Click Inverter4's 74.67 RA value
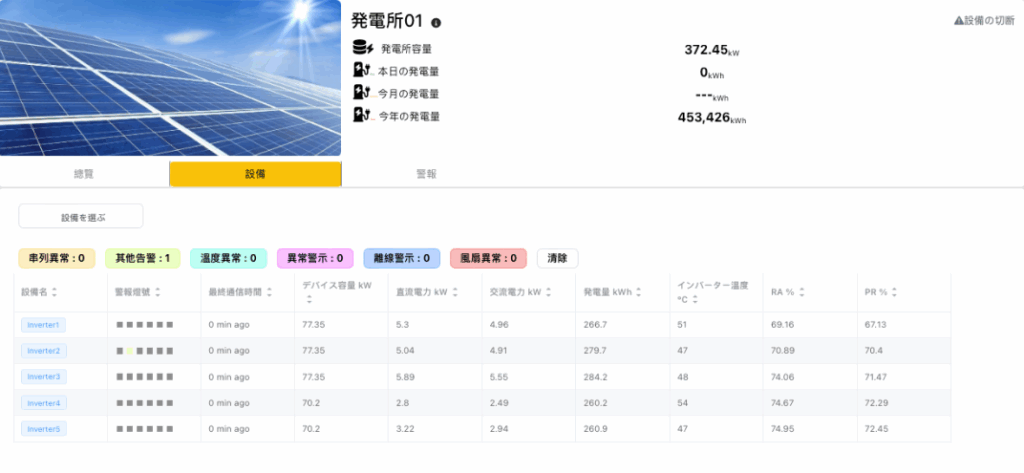This screenshot has width=1024, height=473. [x=782, y=403]
